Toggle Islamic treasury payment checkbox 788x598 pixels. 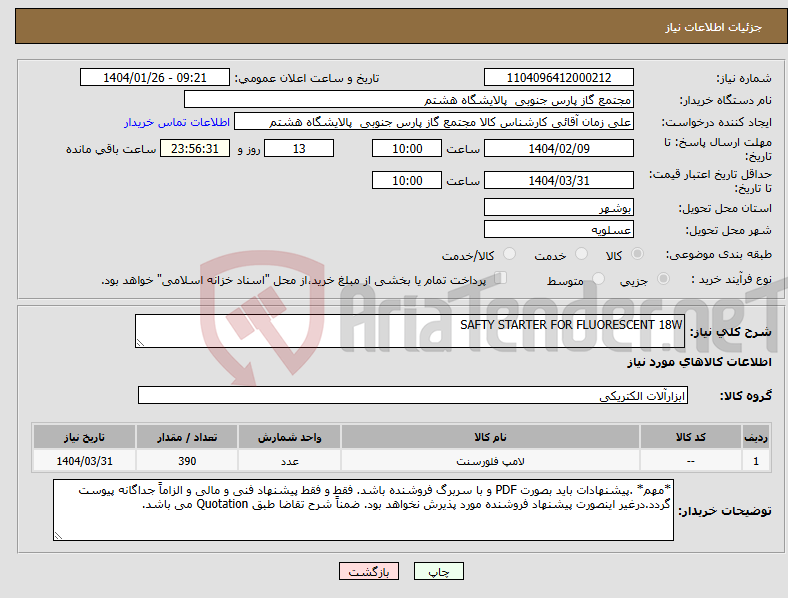point(501,278)
